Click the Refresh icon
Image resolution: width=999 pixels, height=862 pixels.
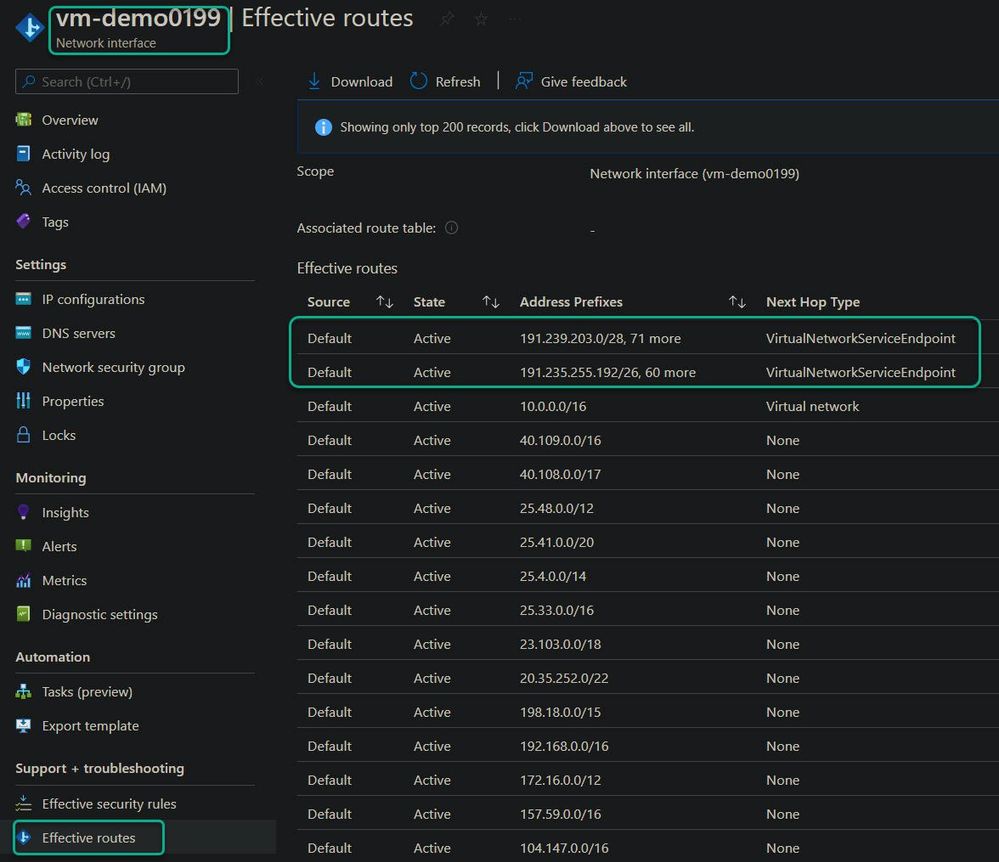419,81
